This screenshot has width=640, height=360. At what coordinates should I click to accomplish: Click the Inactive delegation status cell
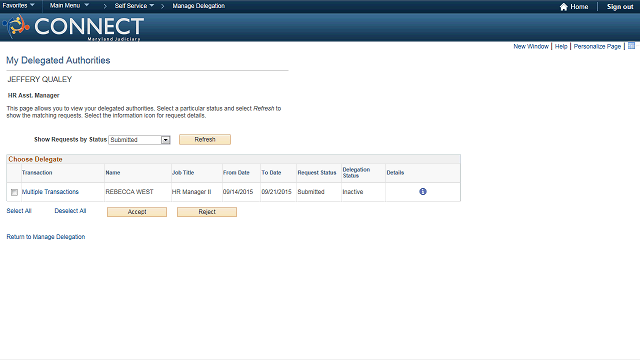pyautogui.click(x=353, y=192)
